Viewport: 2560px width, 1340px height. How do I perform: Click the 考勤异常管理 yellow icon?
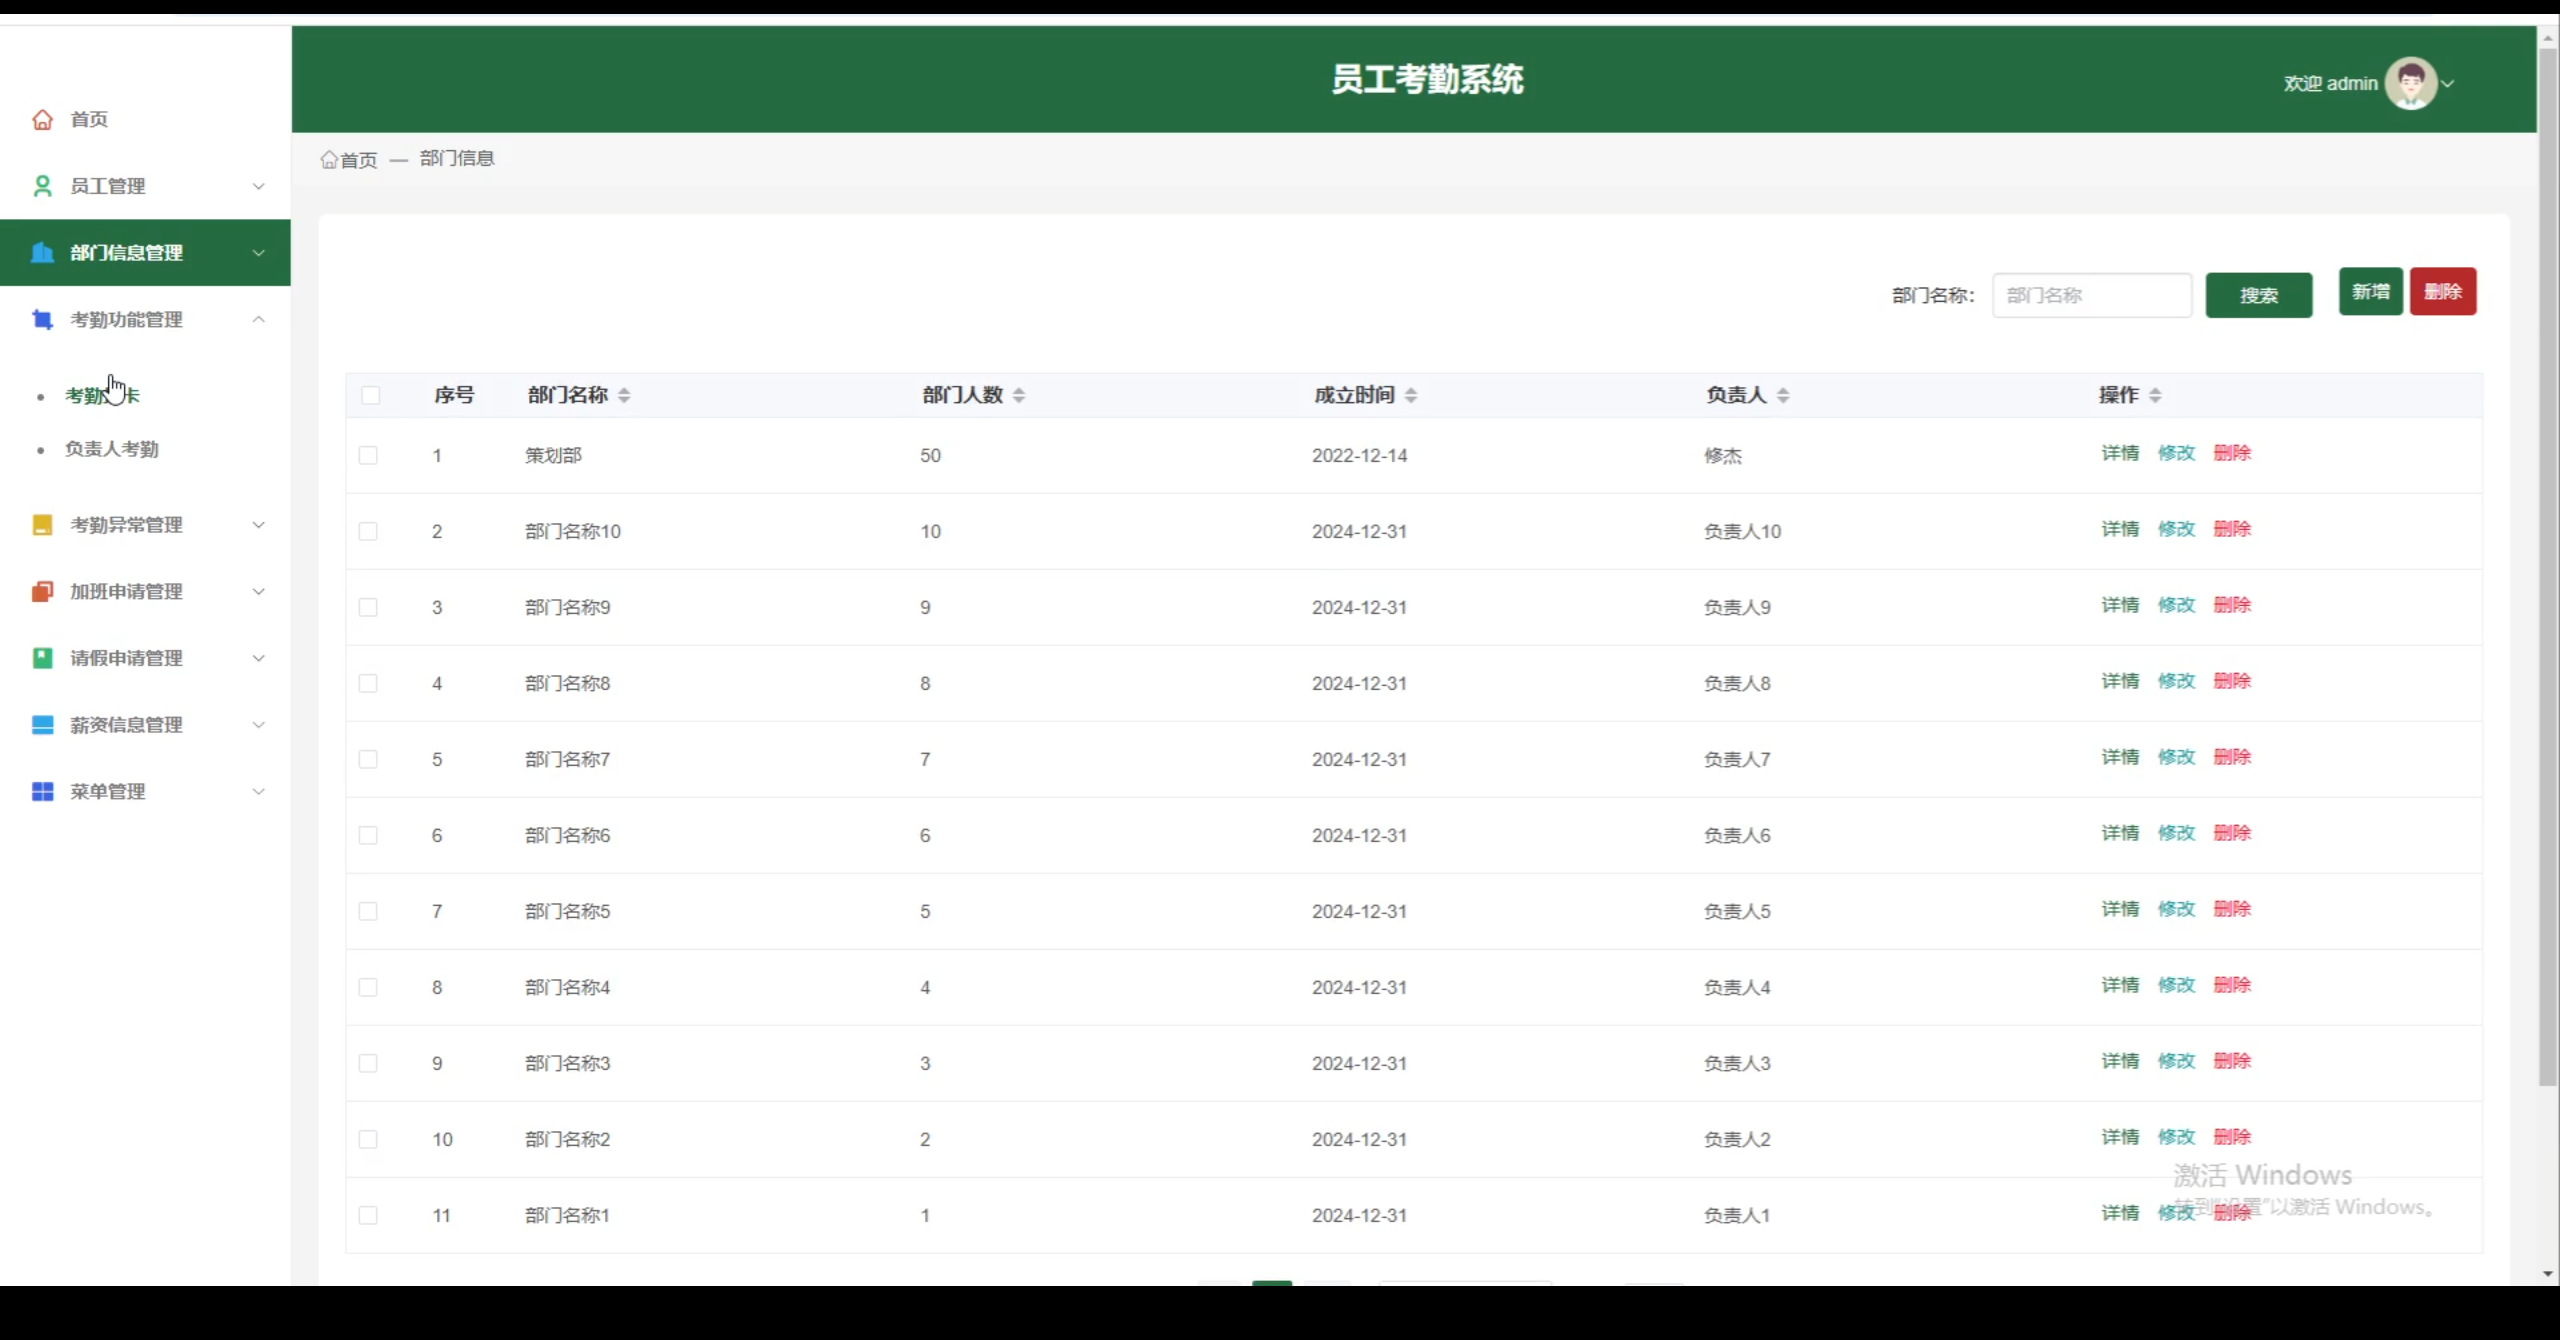pos(42,525)
